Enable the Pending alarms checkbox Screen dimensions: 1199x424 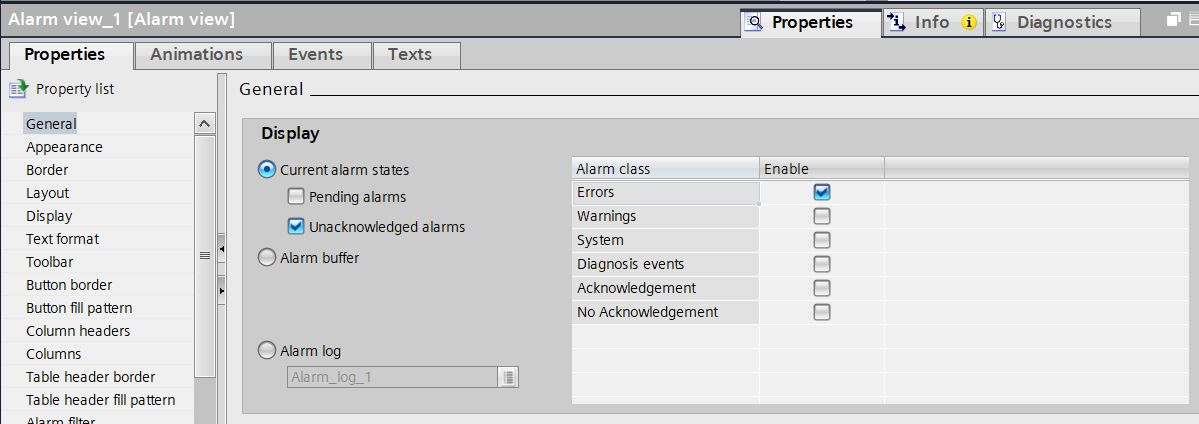coord(296,197)
